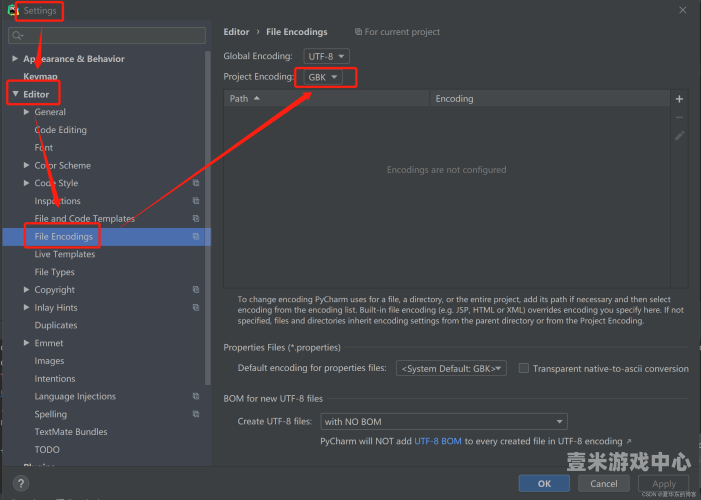Expand the Emmet node arrow
The image size is (701, 500).
(x=26, y=343)
